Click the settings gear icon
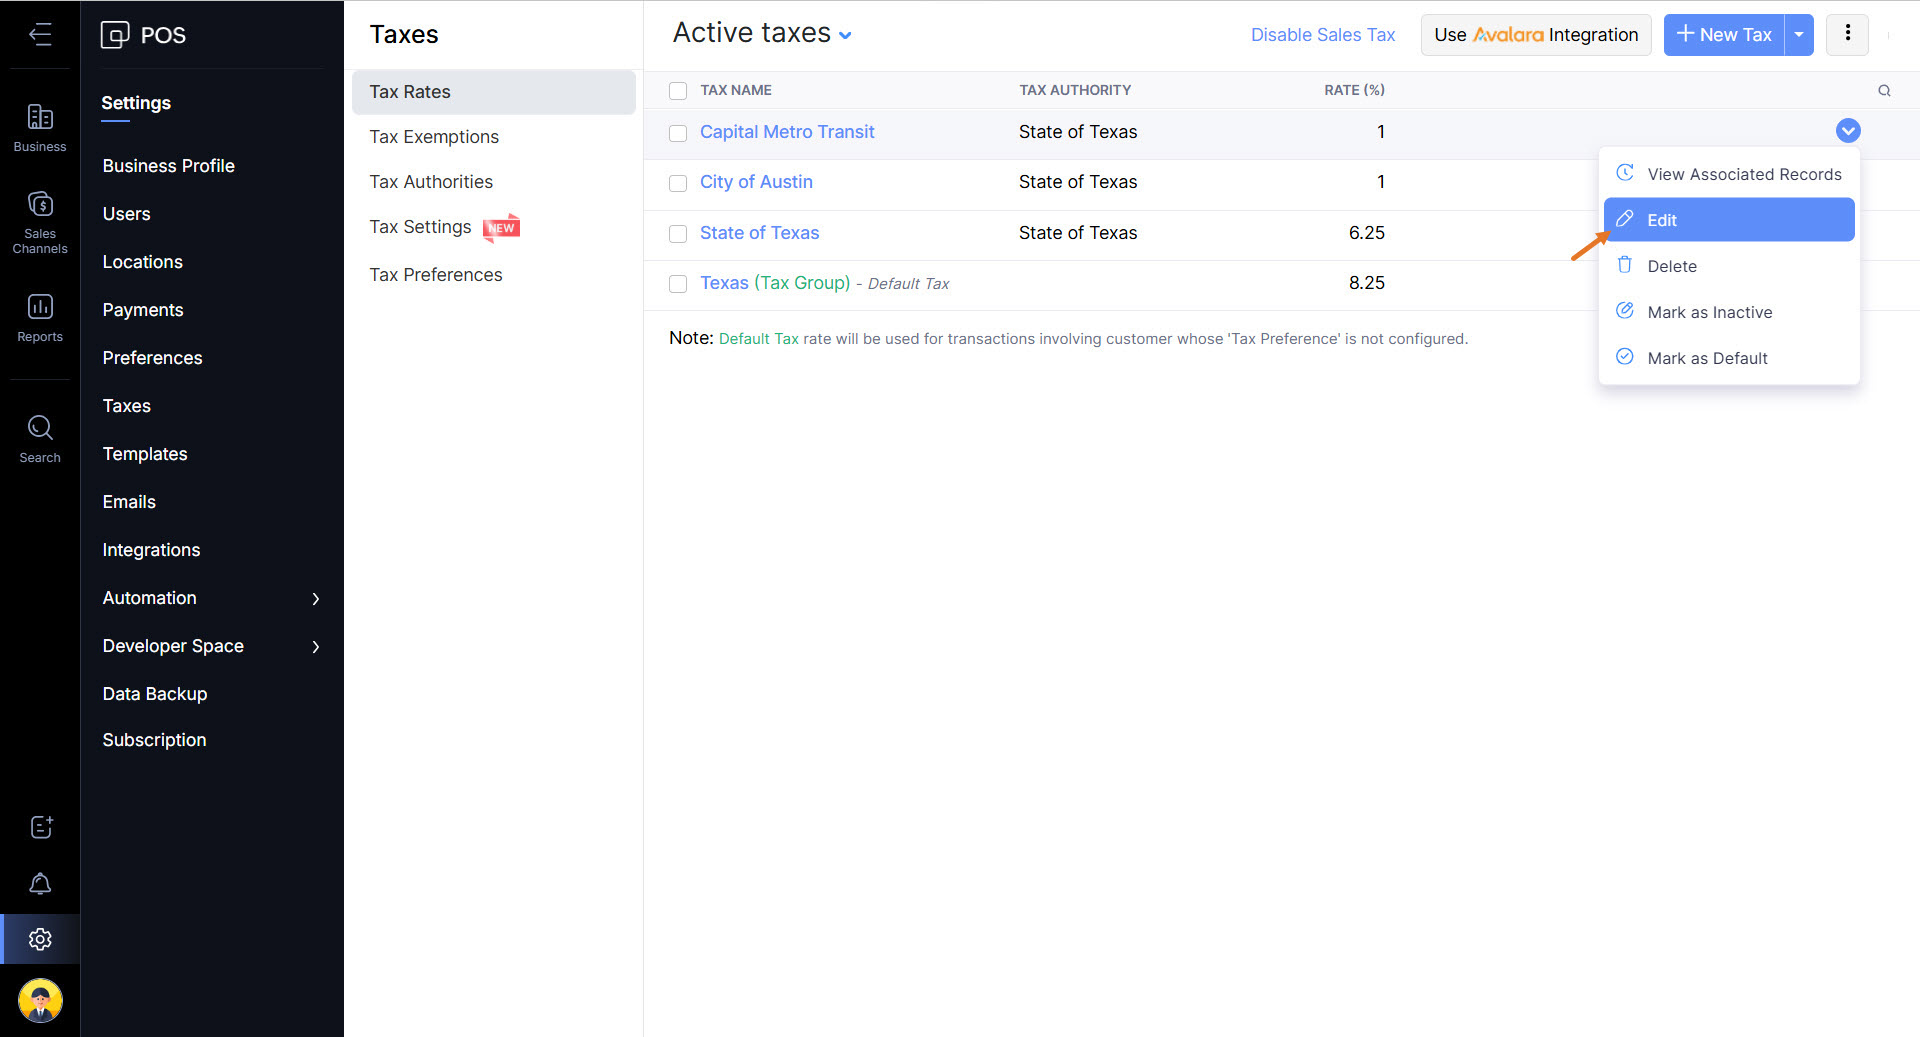Screen dimensions: 1920x1037 40,939
